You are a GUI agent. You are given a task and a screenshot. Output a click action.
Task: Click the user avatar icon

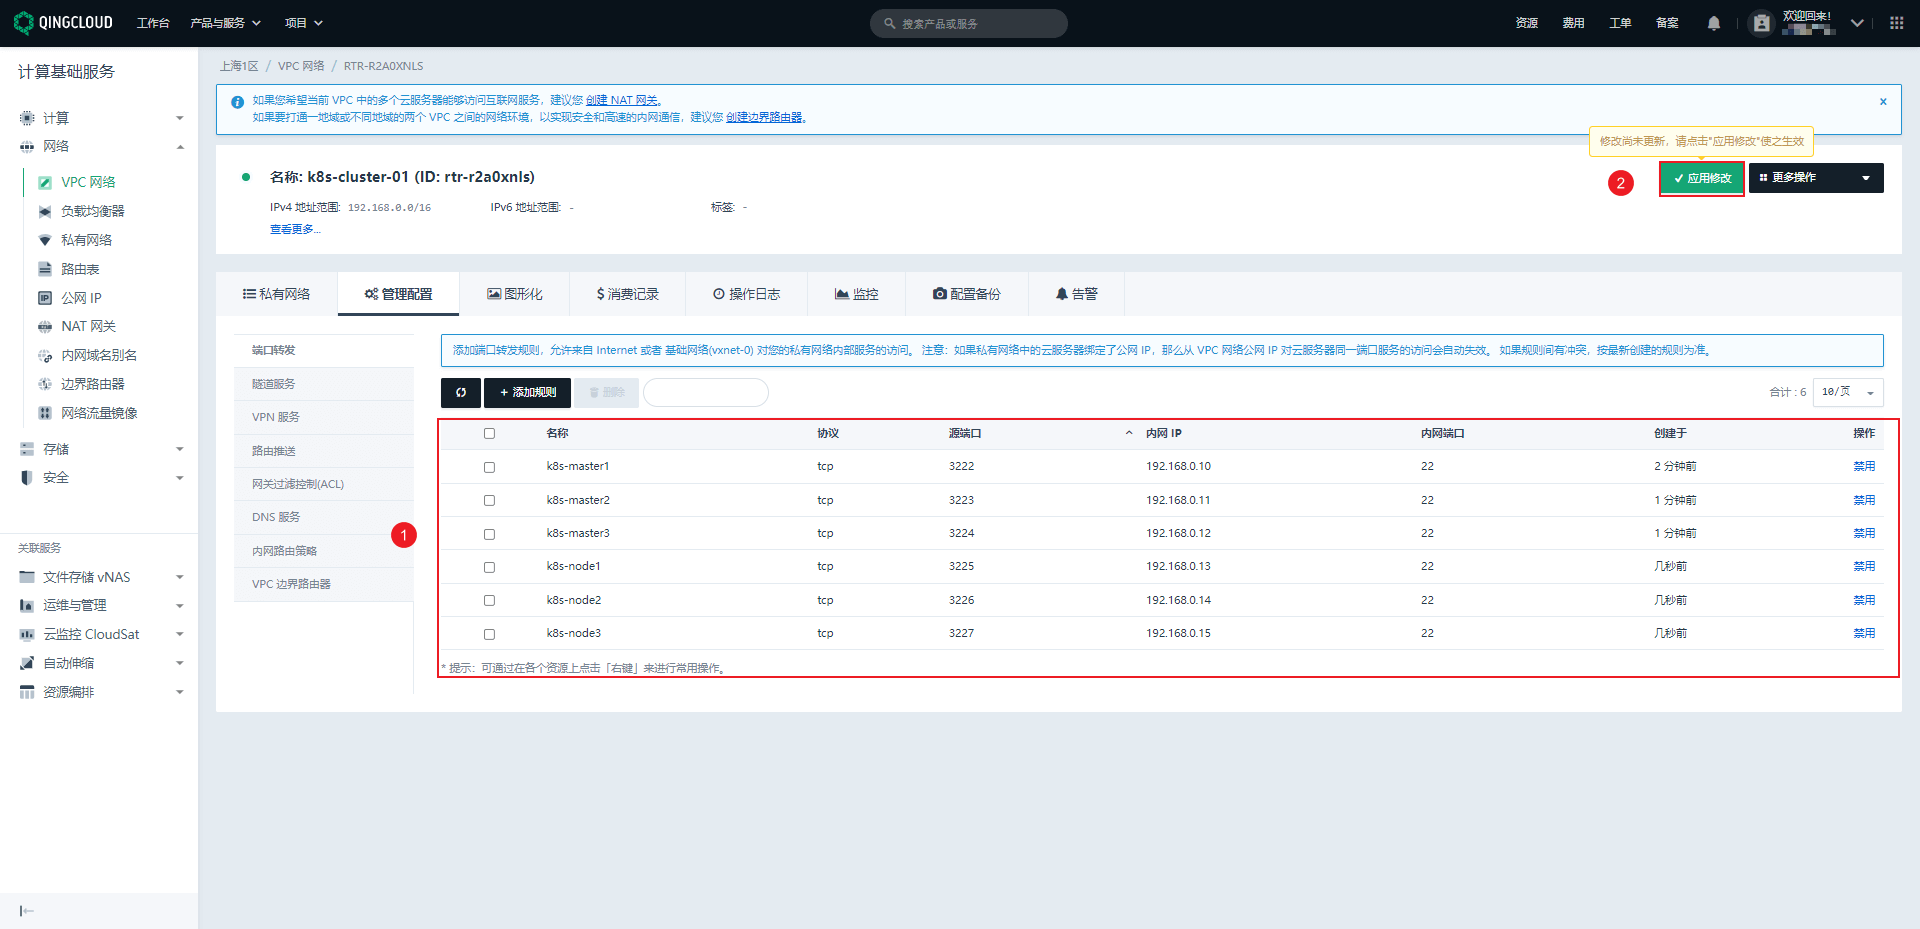1762,23
